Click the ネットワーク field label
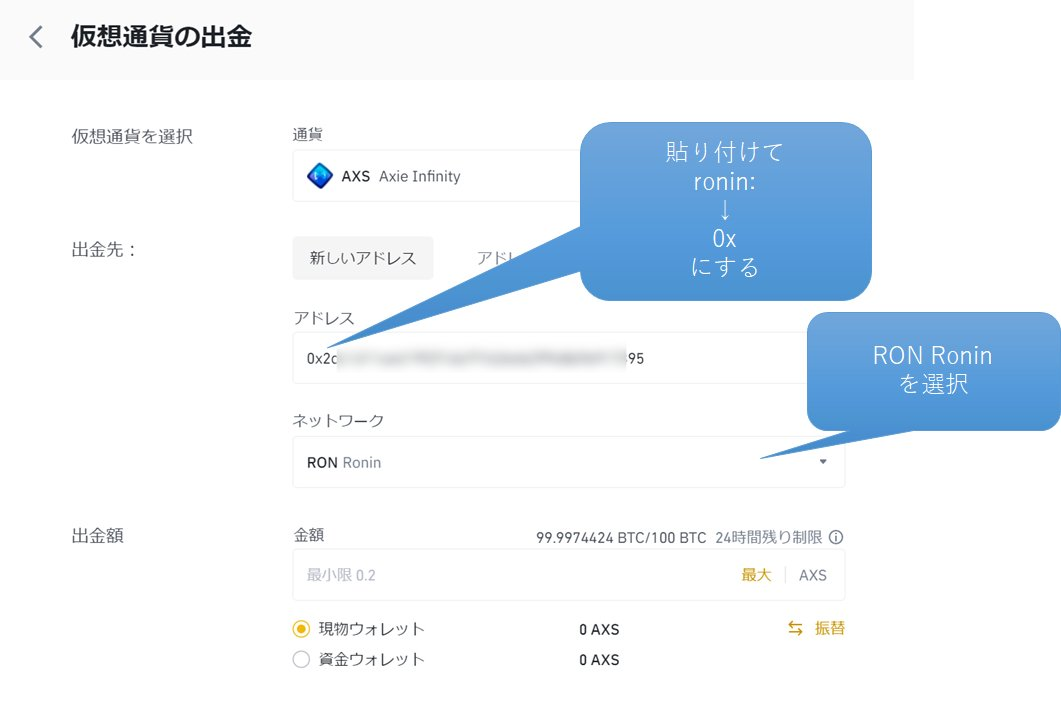Viewport: 1061px width, 720px height. [x=338, y=421]
